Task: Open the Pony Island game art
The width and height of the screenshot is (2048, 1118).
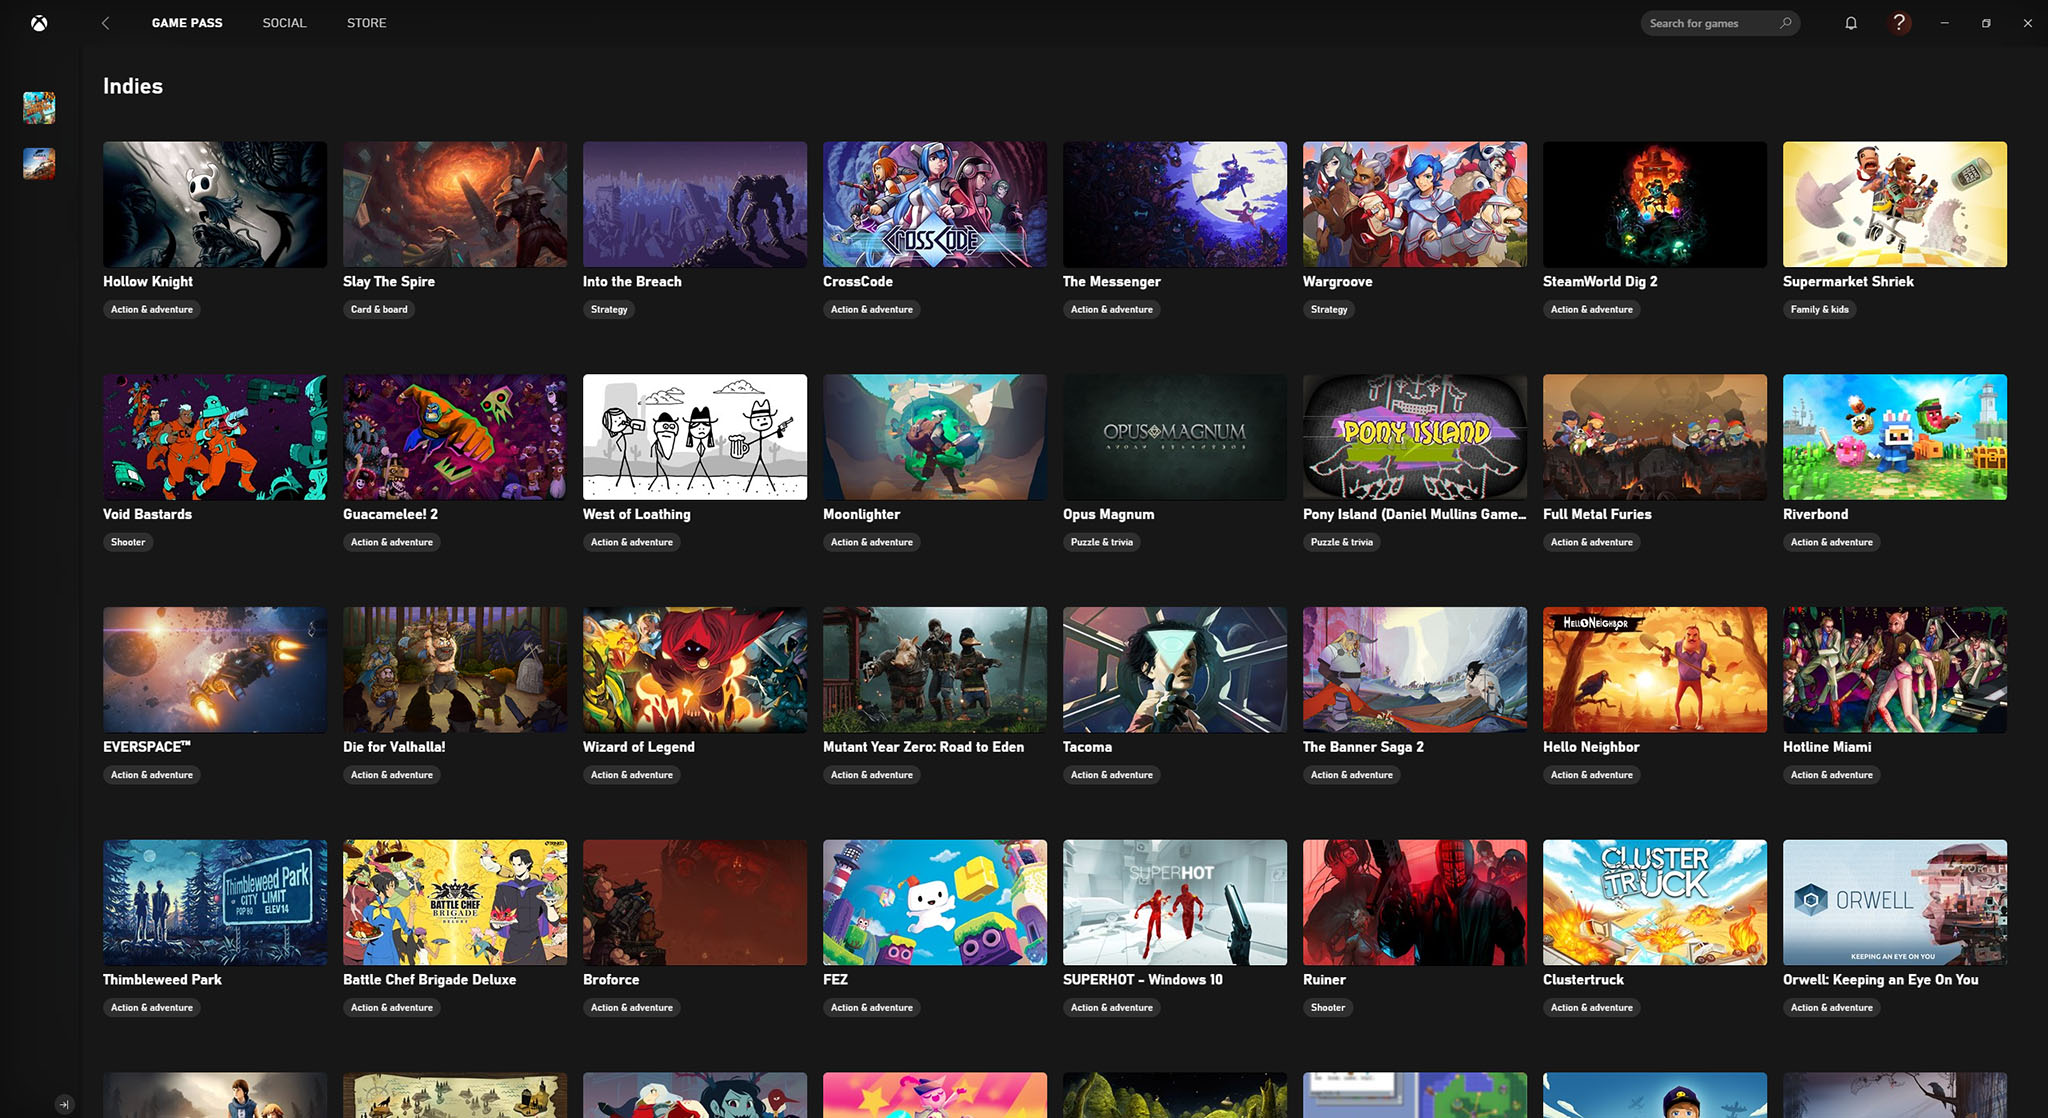Action: point(1415,437)
